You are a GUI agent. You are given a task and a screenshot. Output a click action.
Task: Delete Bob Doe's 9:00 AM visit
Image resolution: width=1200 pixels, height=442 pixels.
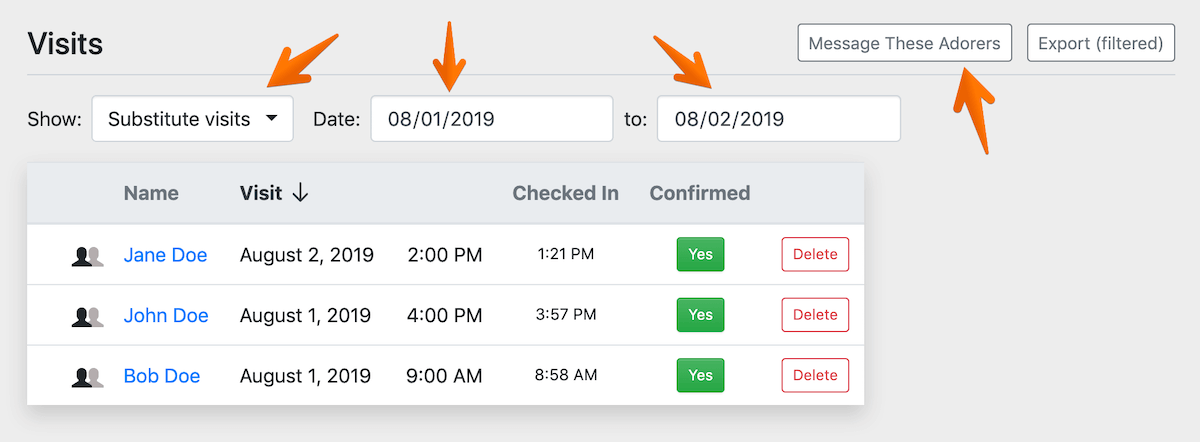point(814,376)
